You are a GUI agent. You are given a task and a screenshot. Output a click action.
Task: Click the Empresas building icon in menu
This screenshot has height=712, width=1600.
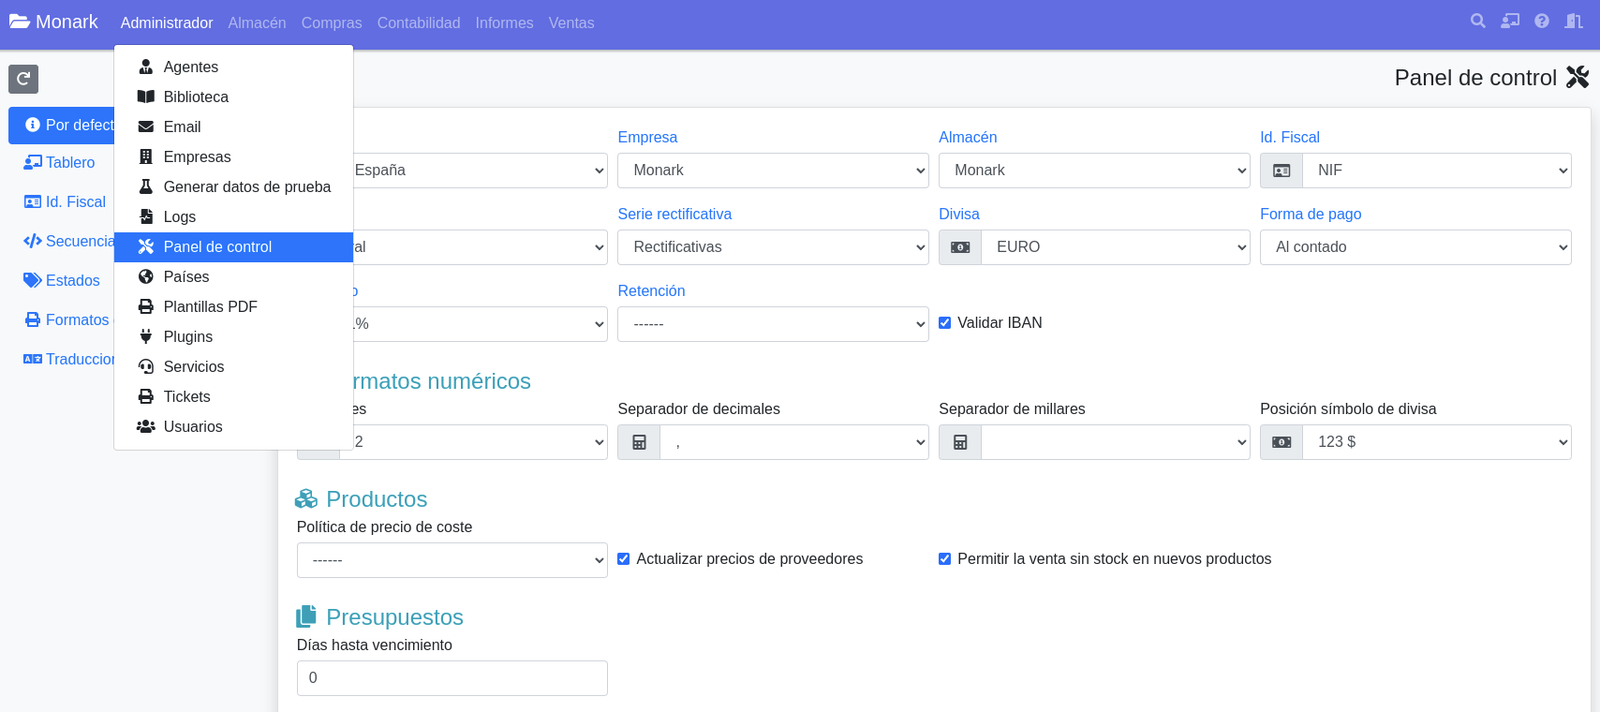[x=146, y=157]
